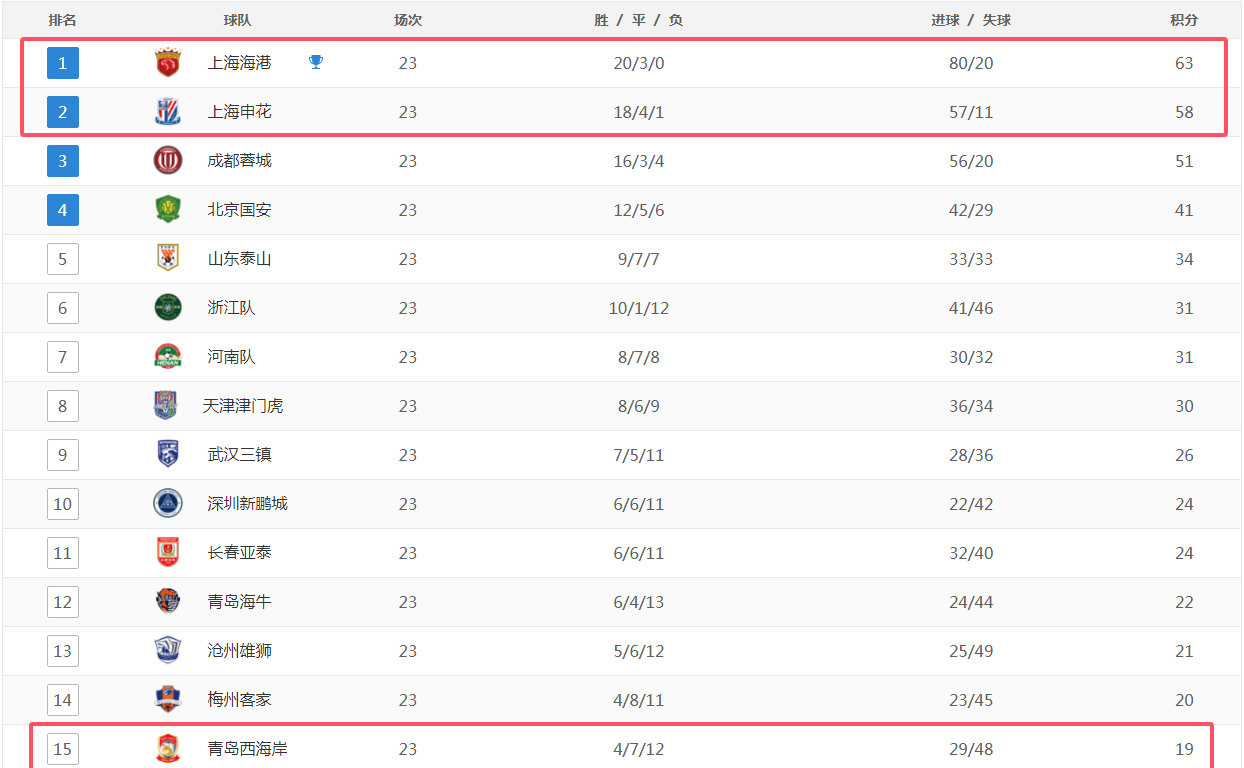Click the 天津津门虎 team logo
The image size is (1244, 768).
[166, 406]
